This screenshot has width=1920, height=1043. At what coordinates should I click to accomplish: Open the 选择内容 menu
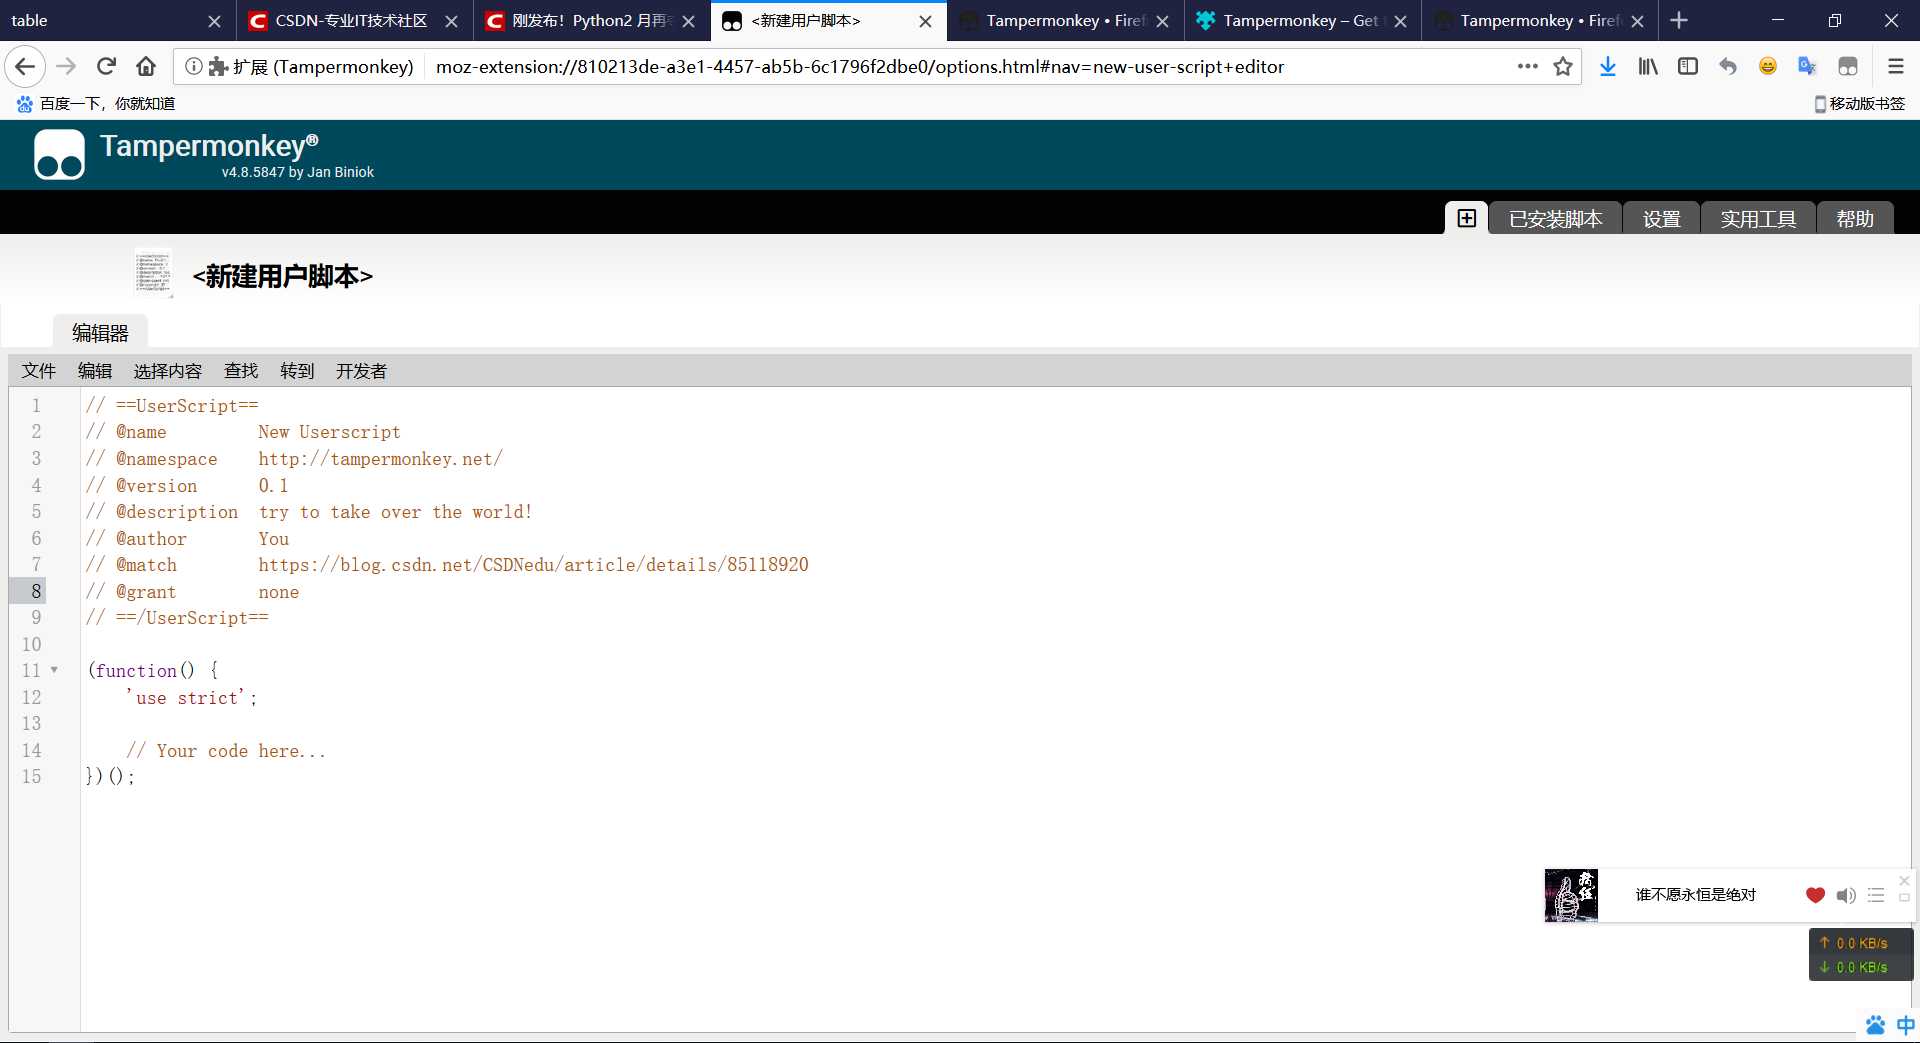(168, 371)
